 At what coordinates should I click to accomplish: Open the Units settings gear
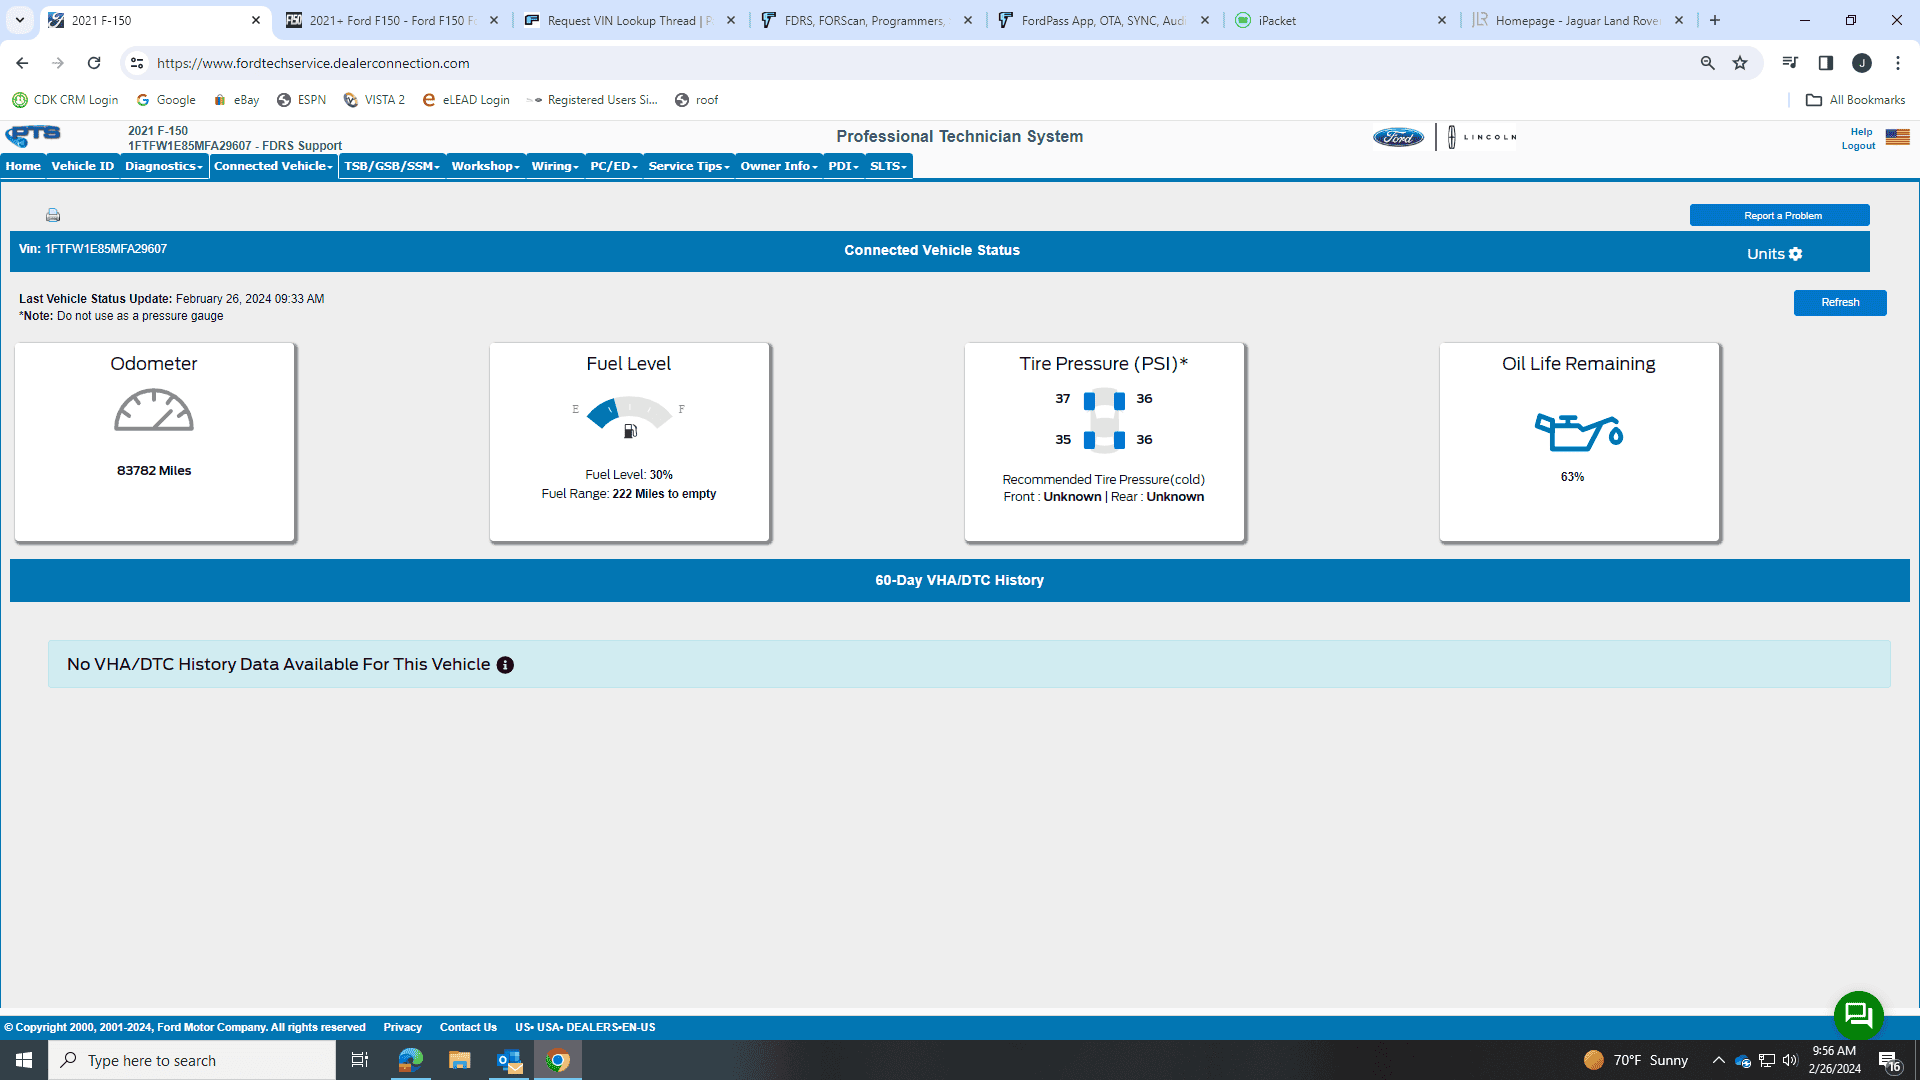(x=1795, y=254)
